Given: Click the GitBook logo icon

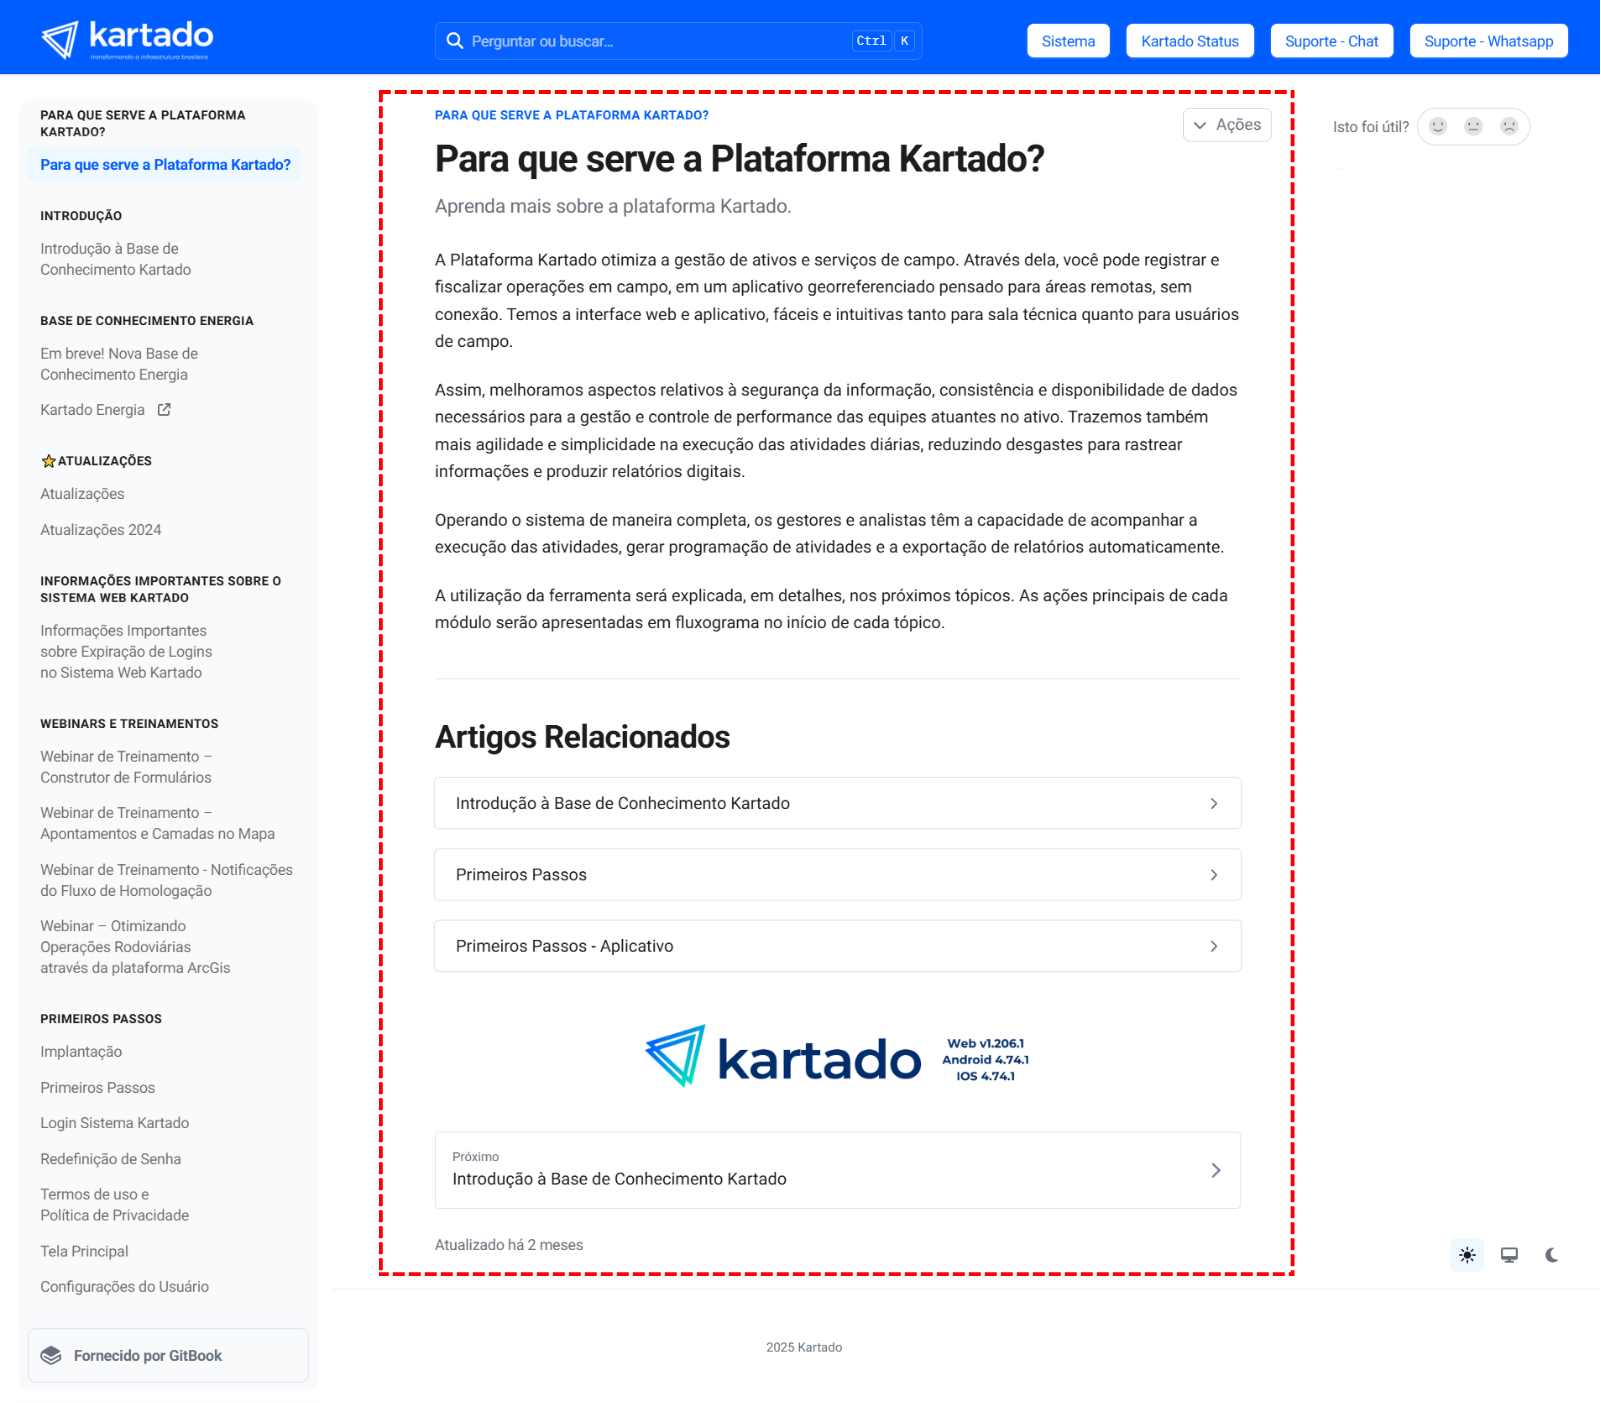Looking at the screenshot, I should coord(51,1356).
